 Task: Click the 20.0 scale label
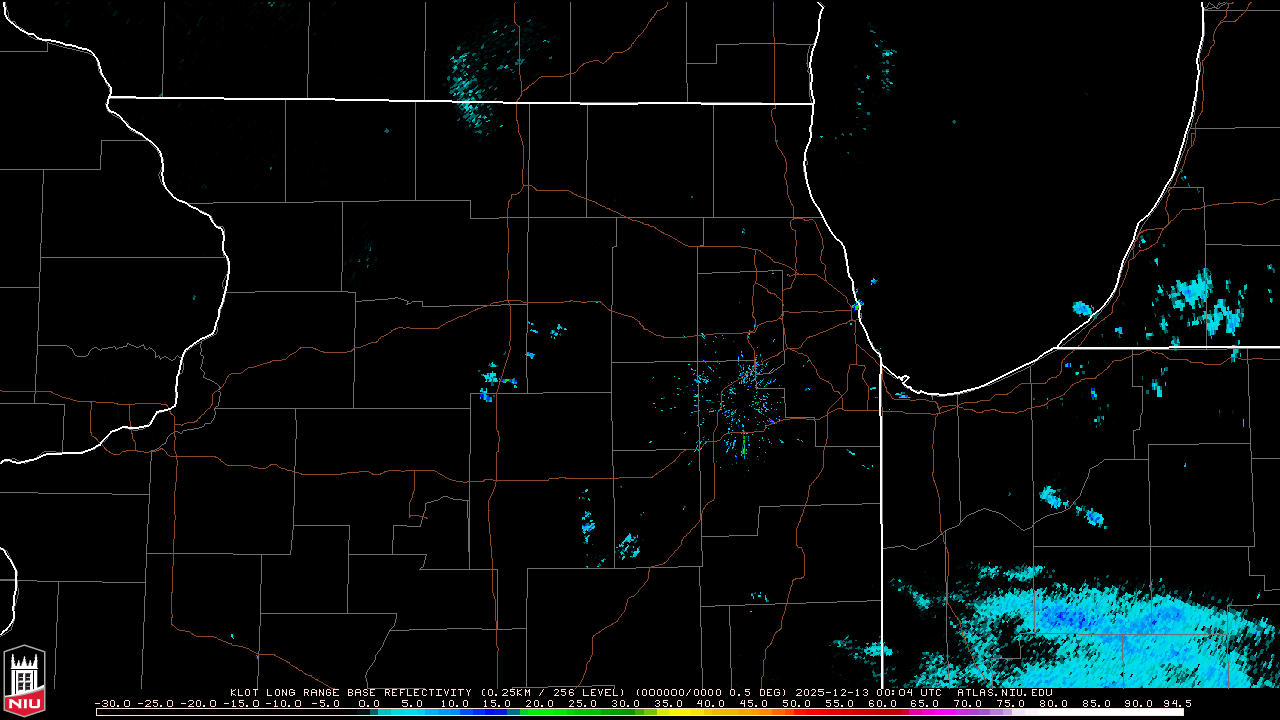540,704
